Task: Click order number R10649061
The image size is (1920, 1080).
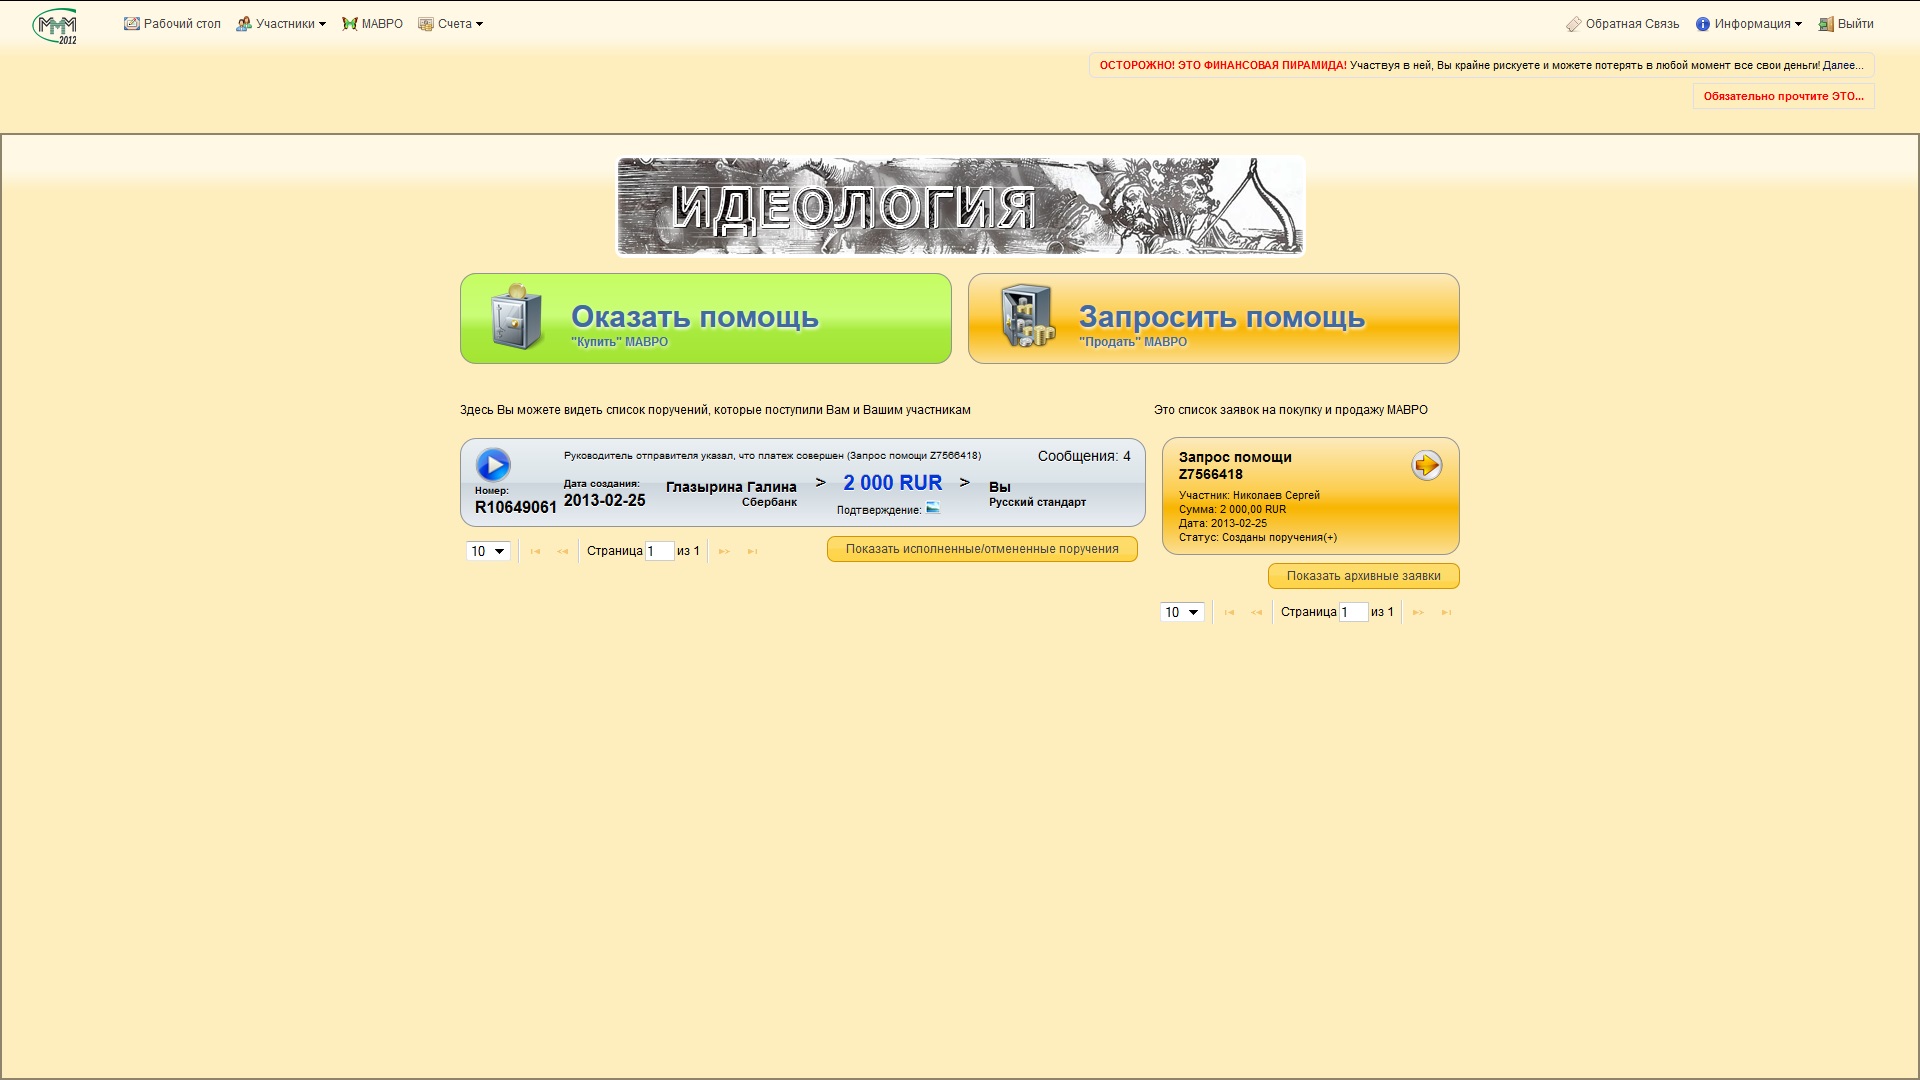Action: (516, 507)
